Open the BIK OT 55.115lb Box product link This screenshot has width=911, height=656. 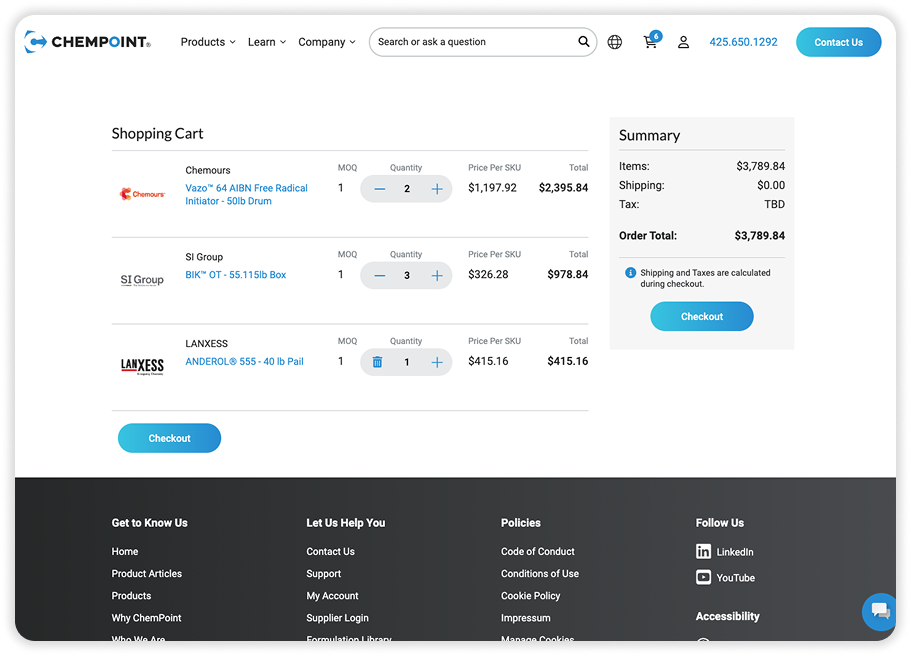point(236,275)
